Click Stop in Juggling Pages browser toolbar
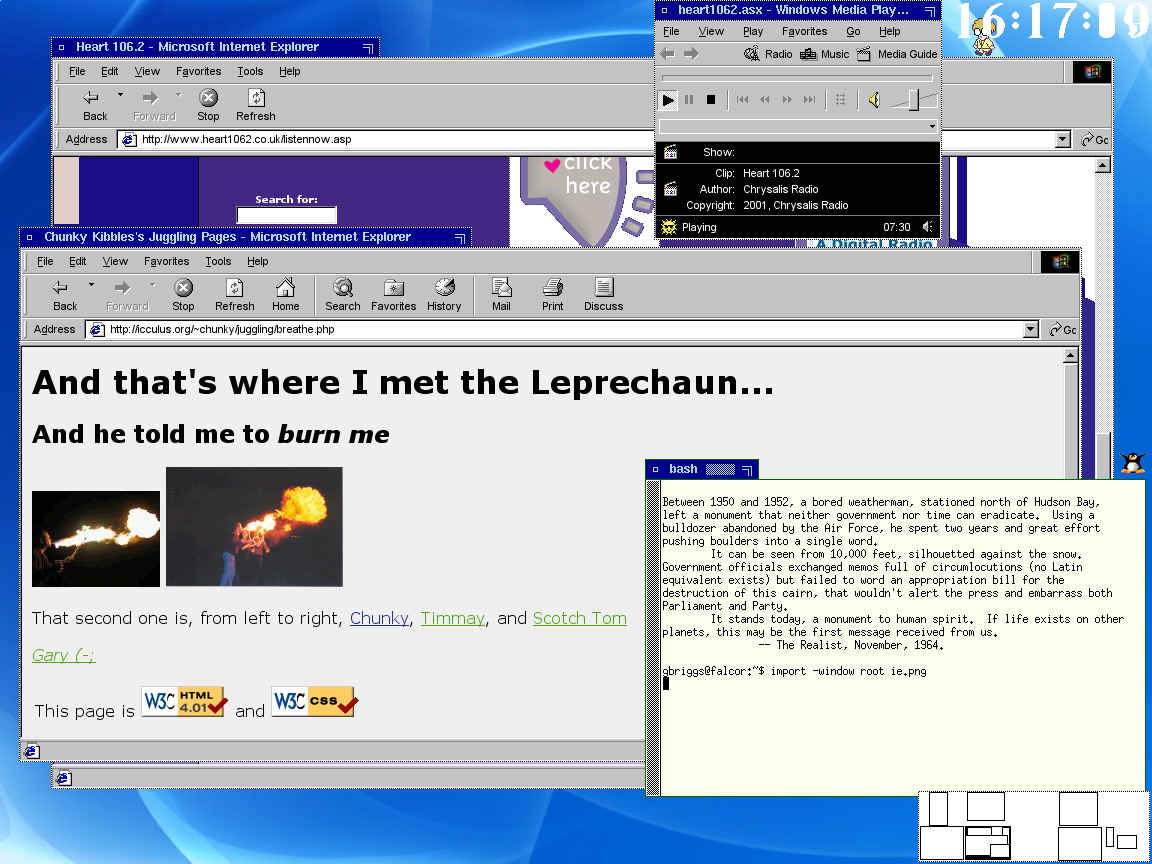This screenshot has height=864, width=1152. (183, 295)
